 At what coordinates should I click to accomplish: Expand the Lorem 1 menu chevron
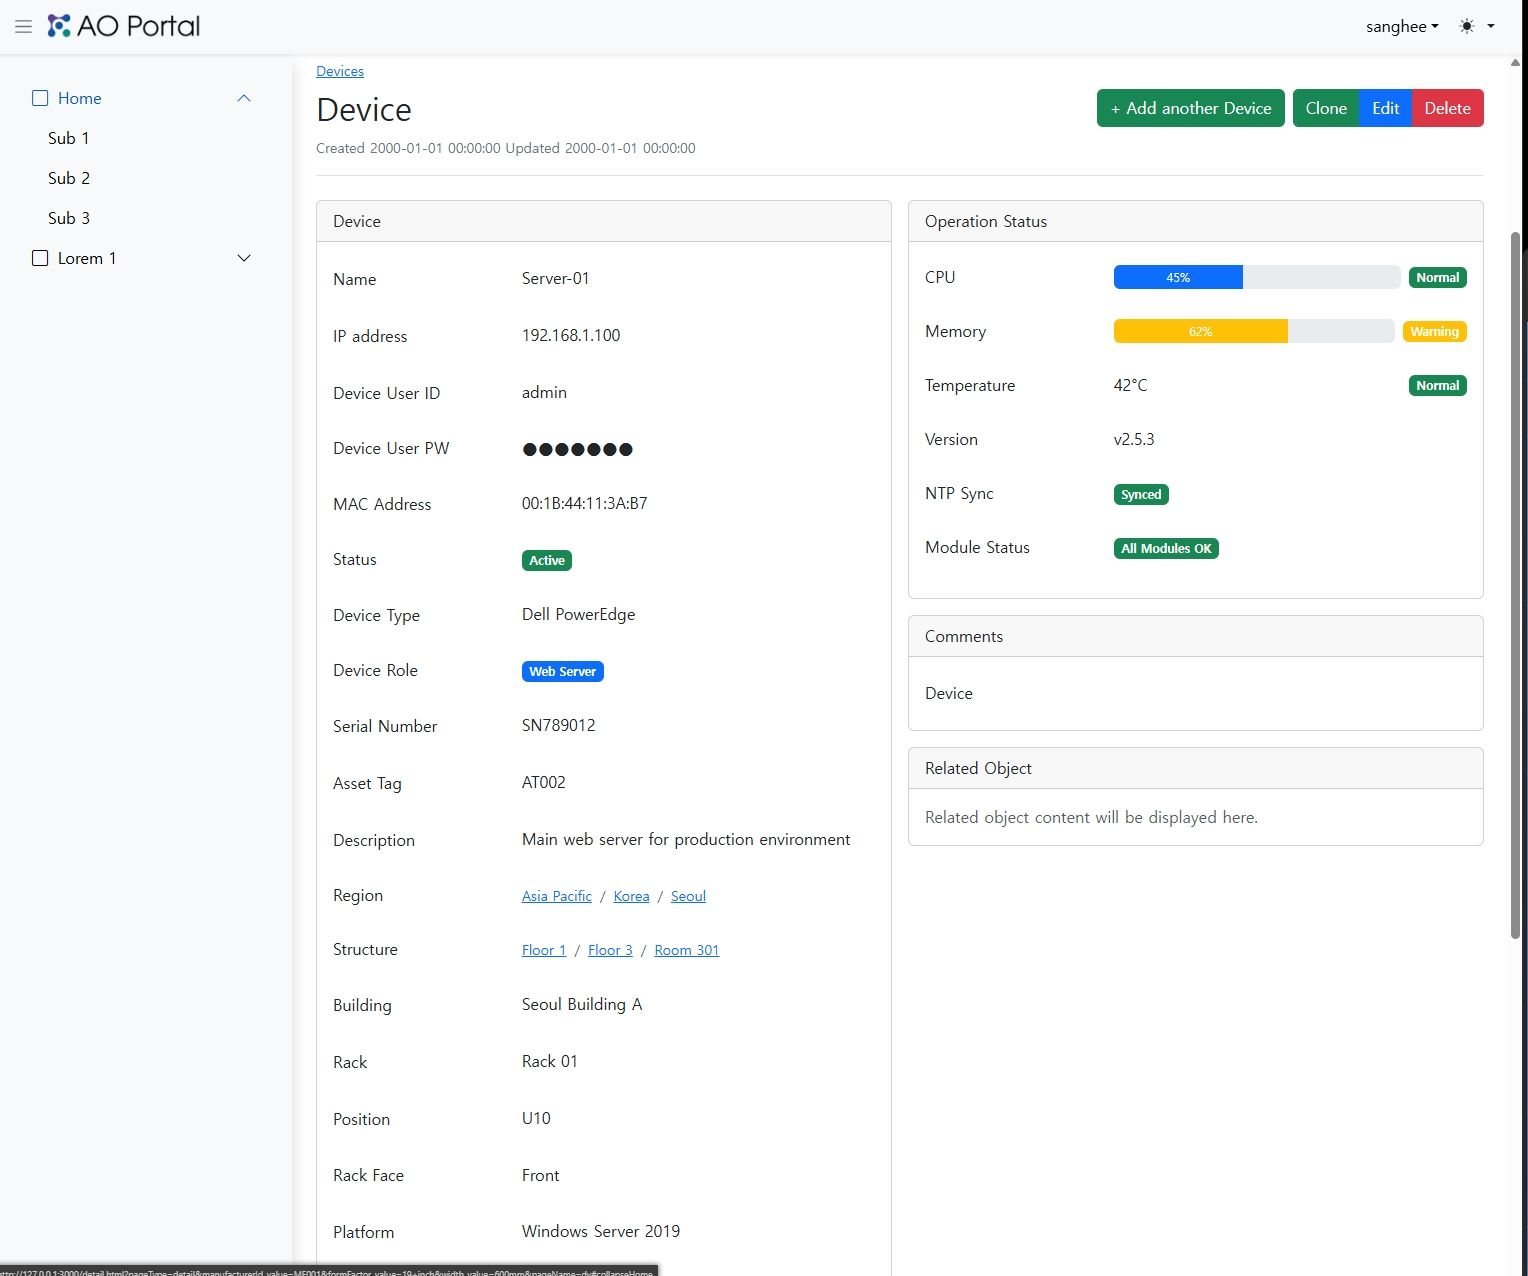244,258
